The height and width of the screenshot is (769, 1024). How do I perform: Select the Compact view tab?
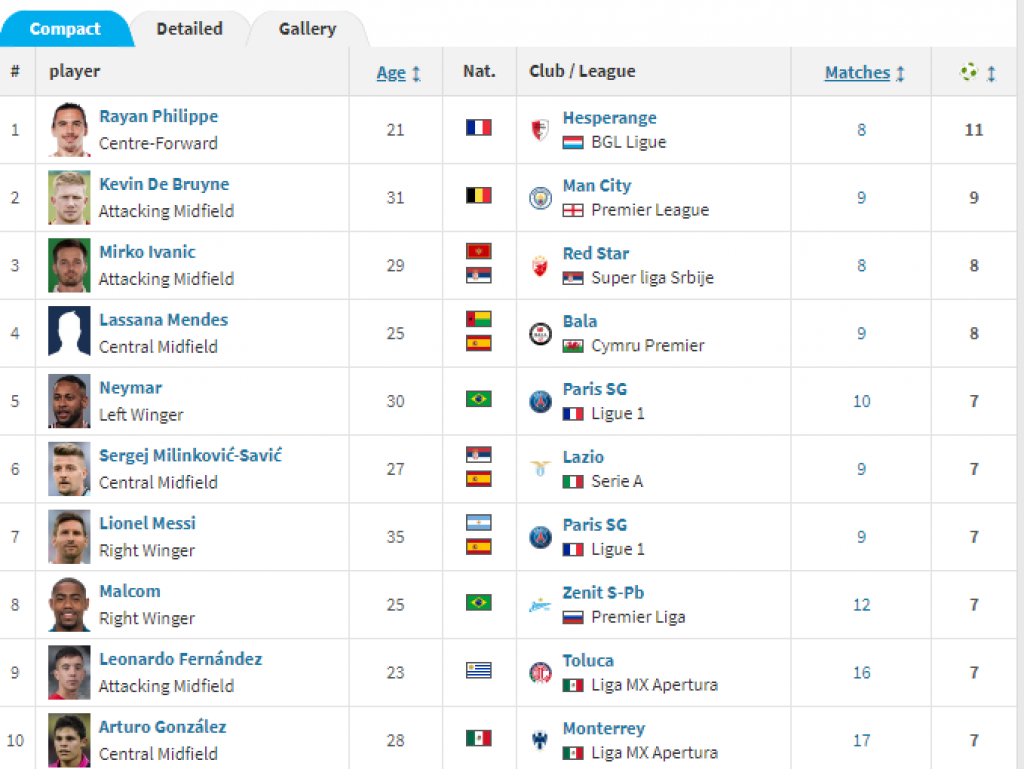coord(65,29)
